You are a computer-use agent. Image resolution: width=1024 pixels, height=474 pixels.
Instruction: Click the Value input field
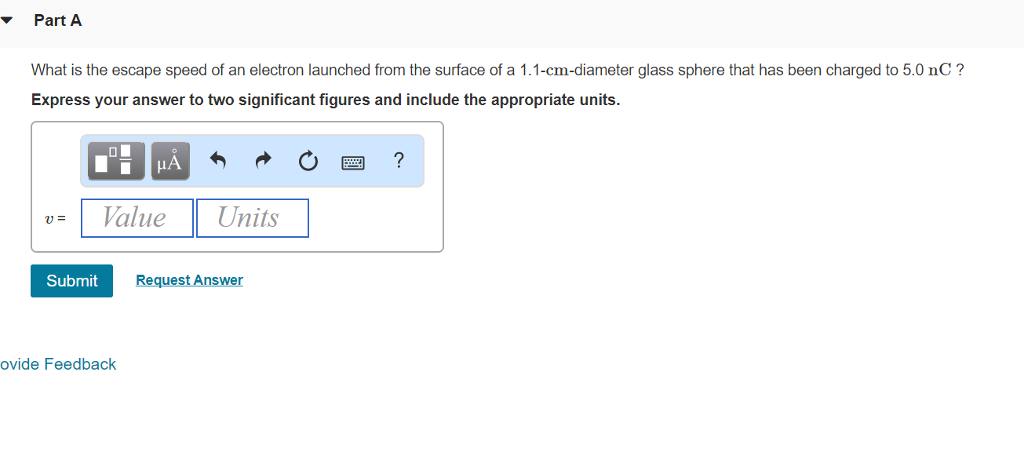pos(137,218)
